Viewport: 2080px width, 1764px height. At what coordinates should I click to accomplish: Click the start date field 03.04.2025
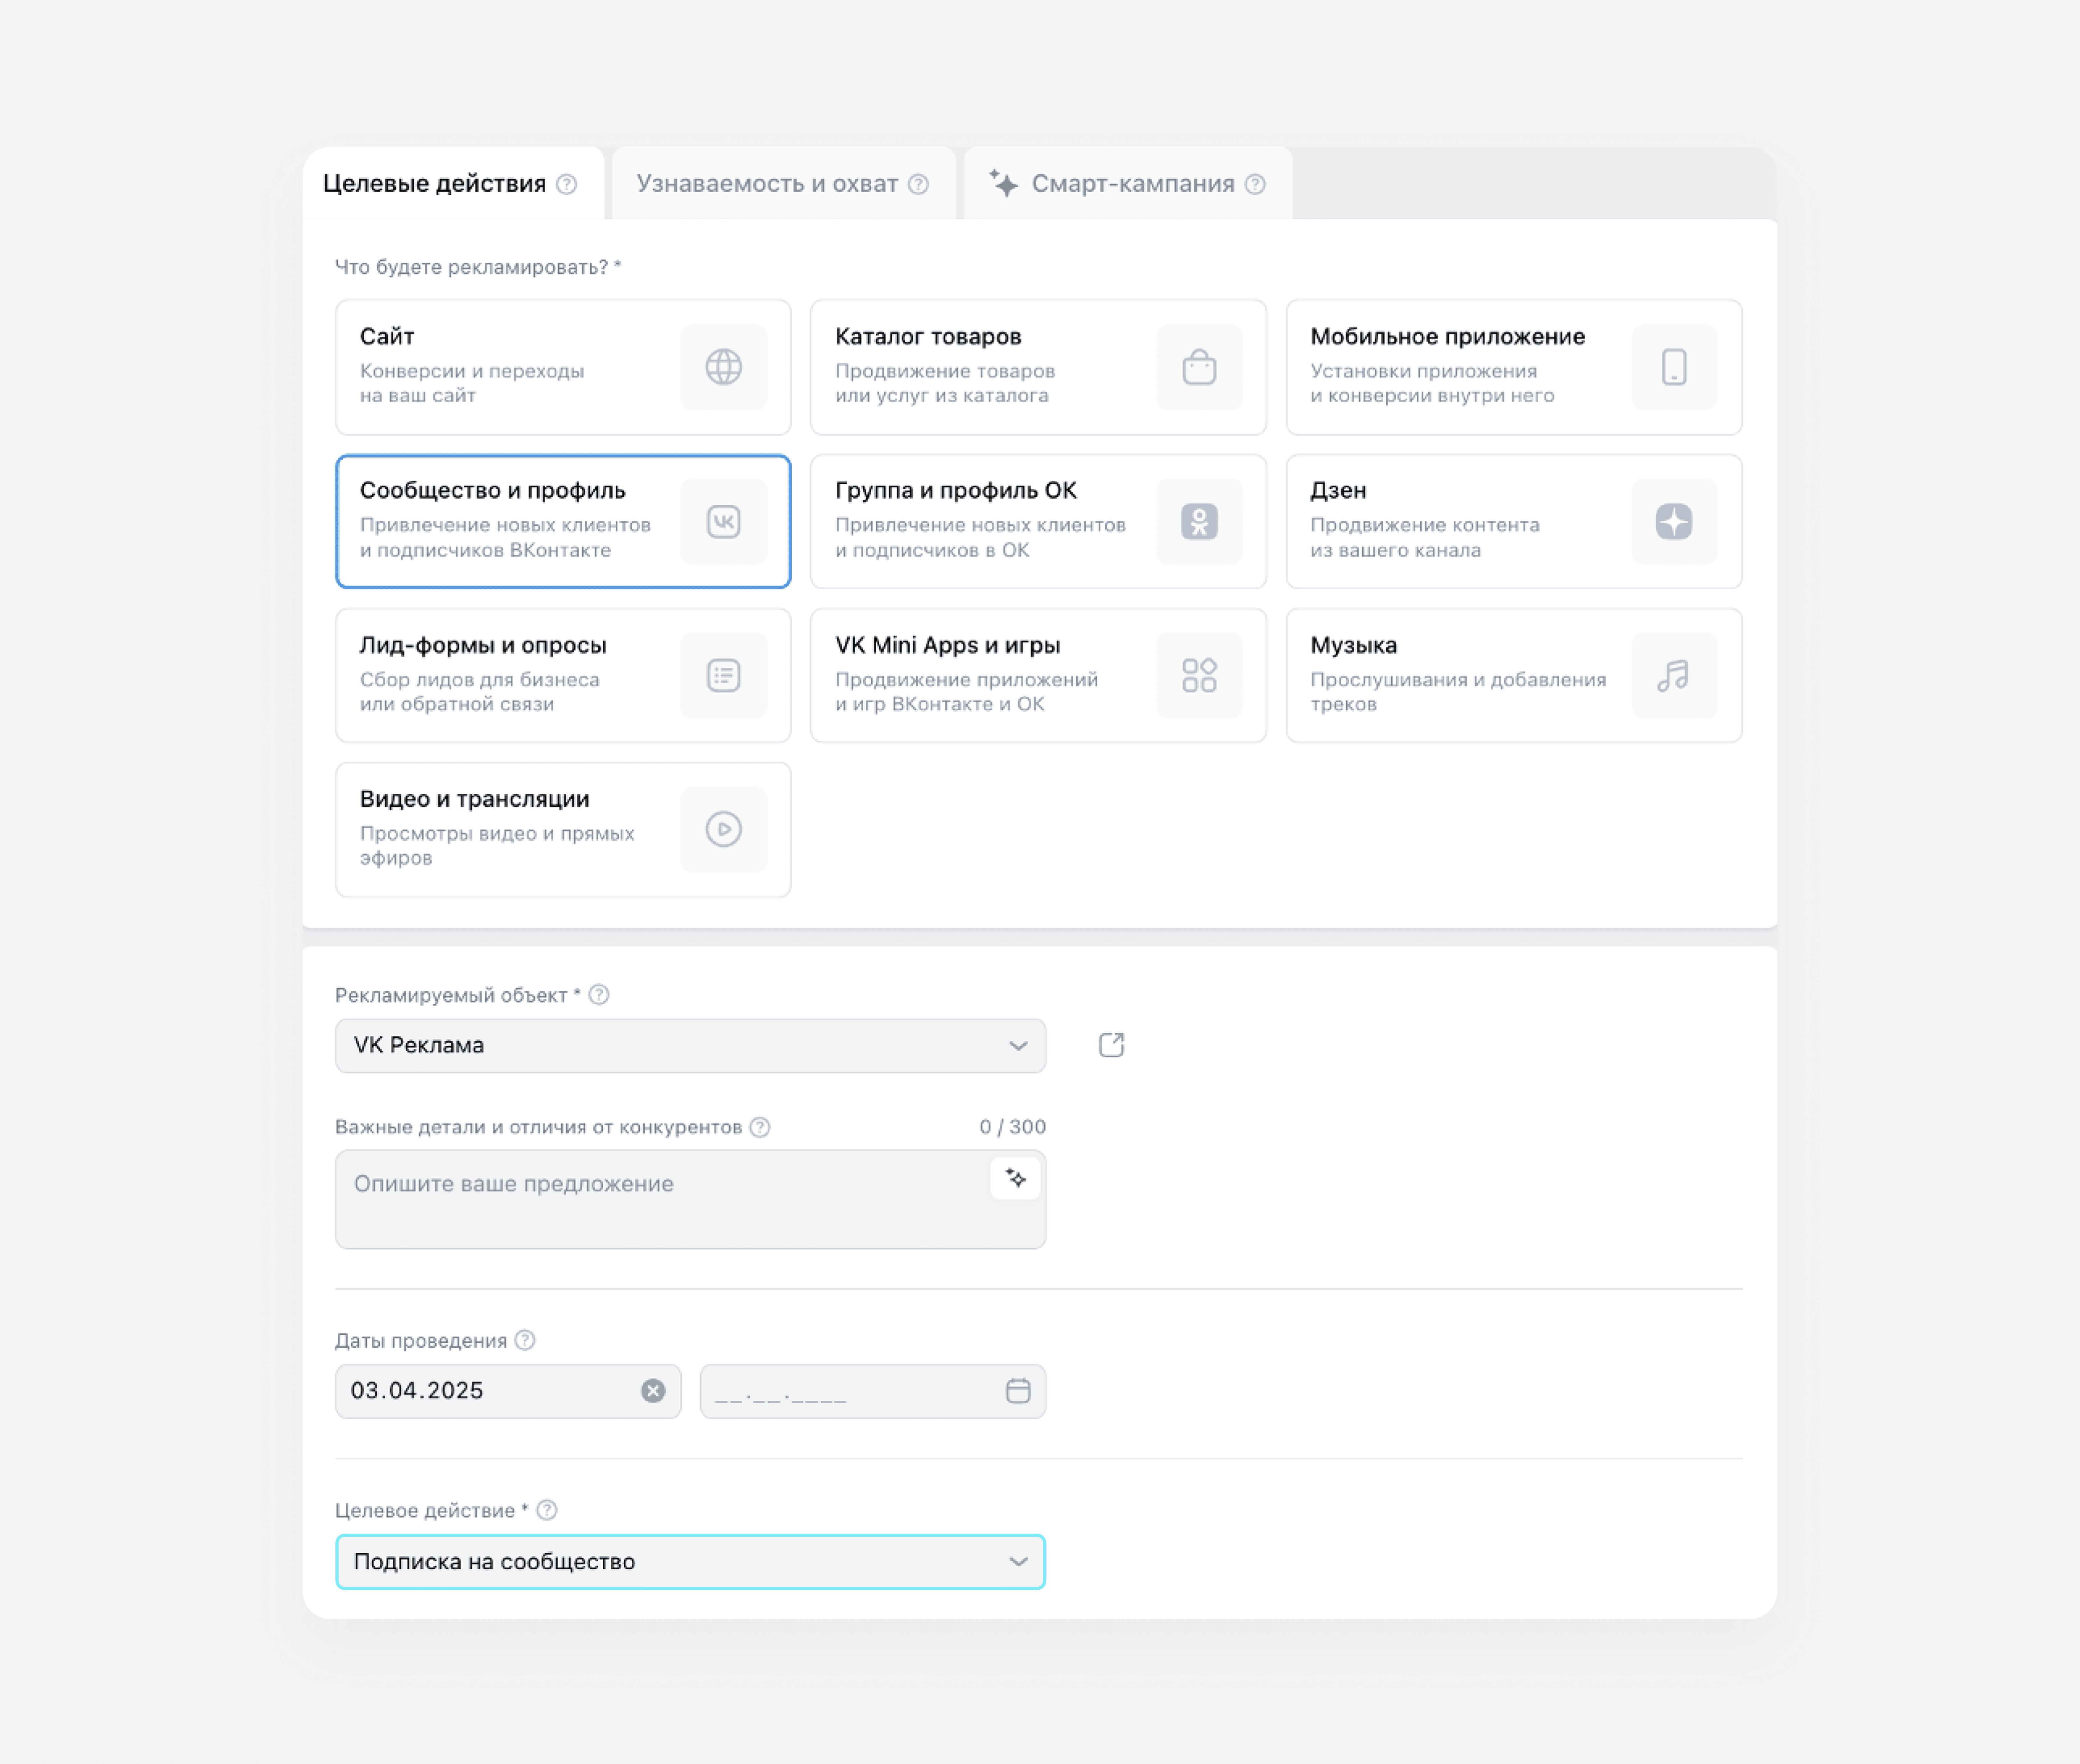point(508,1391)
